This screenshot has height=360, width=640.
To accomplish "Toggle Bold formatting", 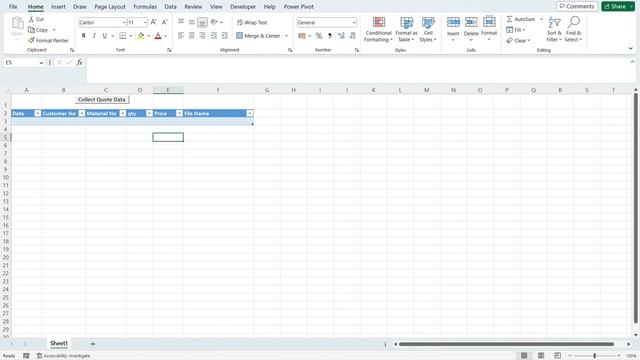I will pos(84,36).
